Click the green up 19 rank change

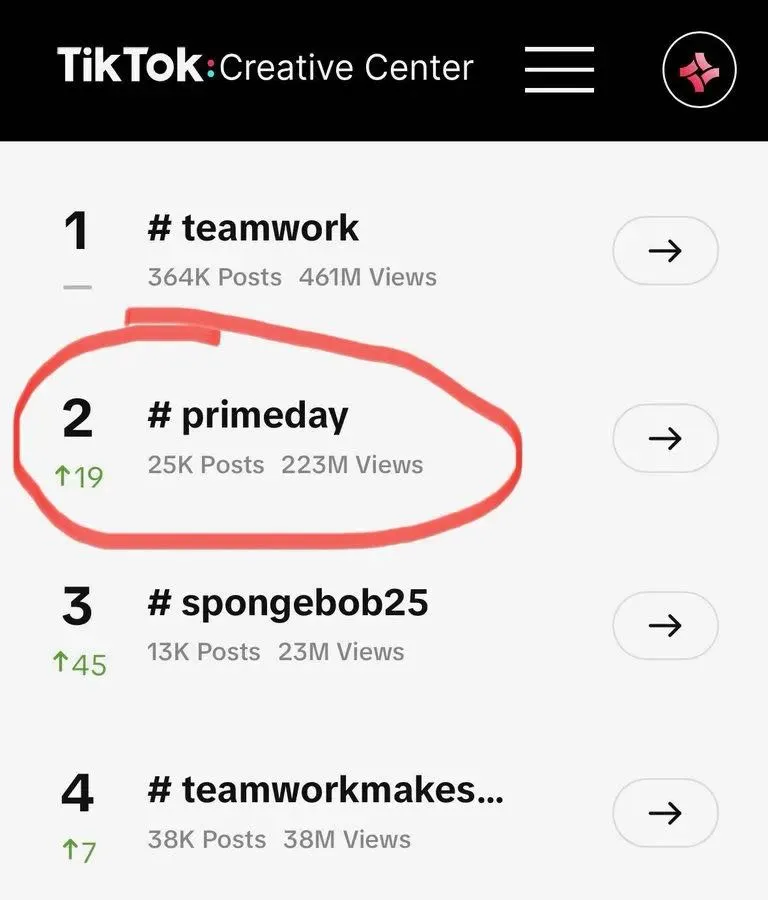[79, 476]
